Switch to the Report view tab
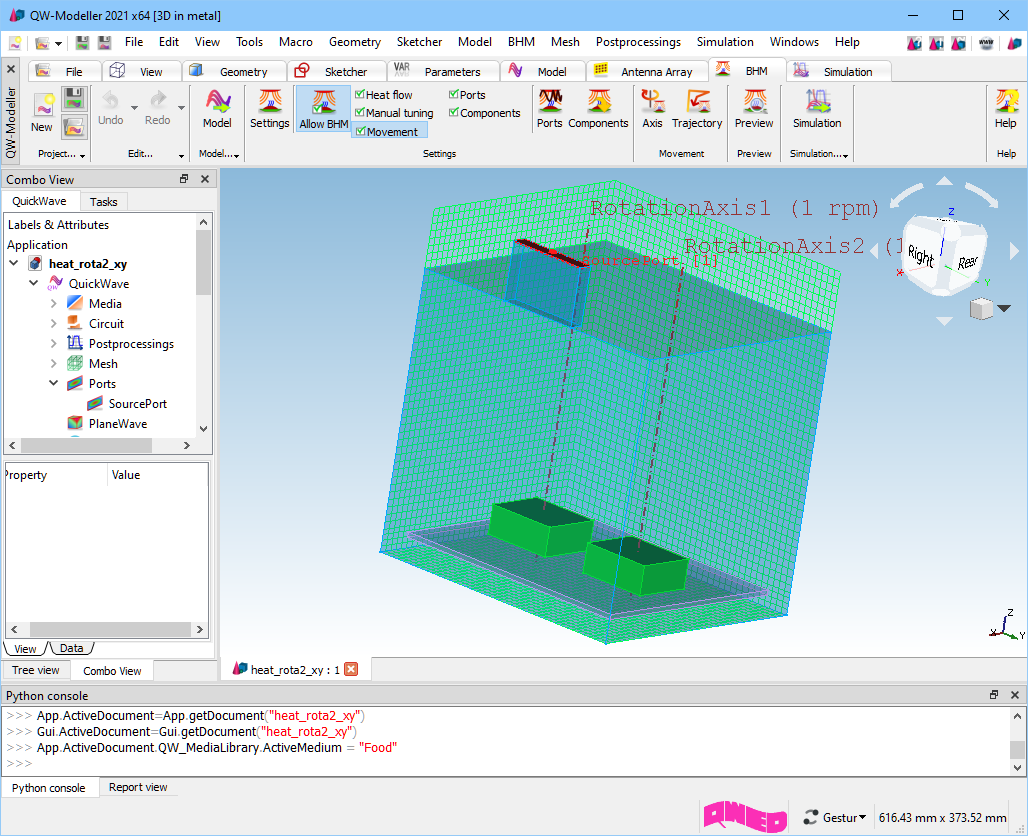The width and height of the screenshot is (1028, 836). [x=138, y=788]
